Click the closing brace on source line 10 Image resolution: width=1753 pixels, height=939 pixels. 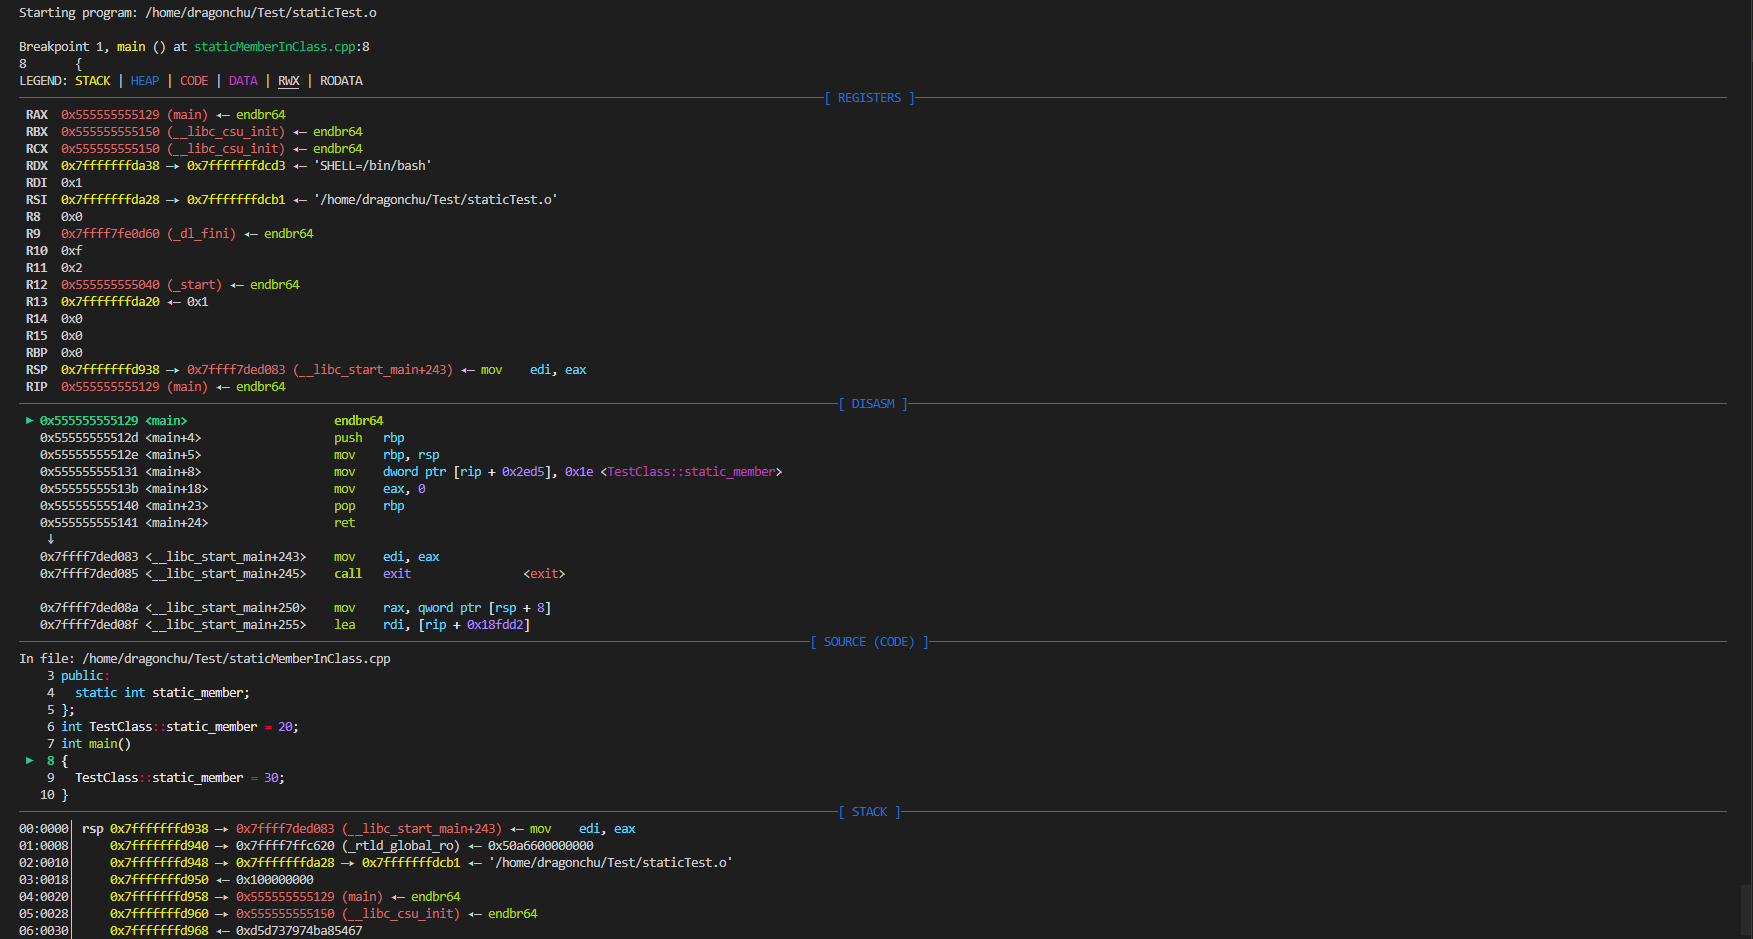[x=65, y=795]
